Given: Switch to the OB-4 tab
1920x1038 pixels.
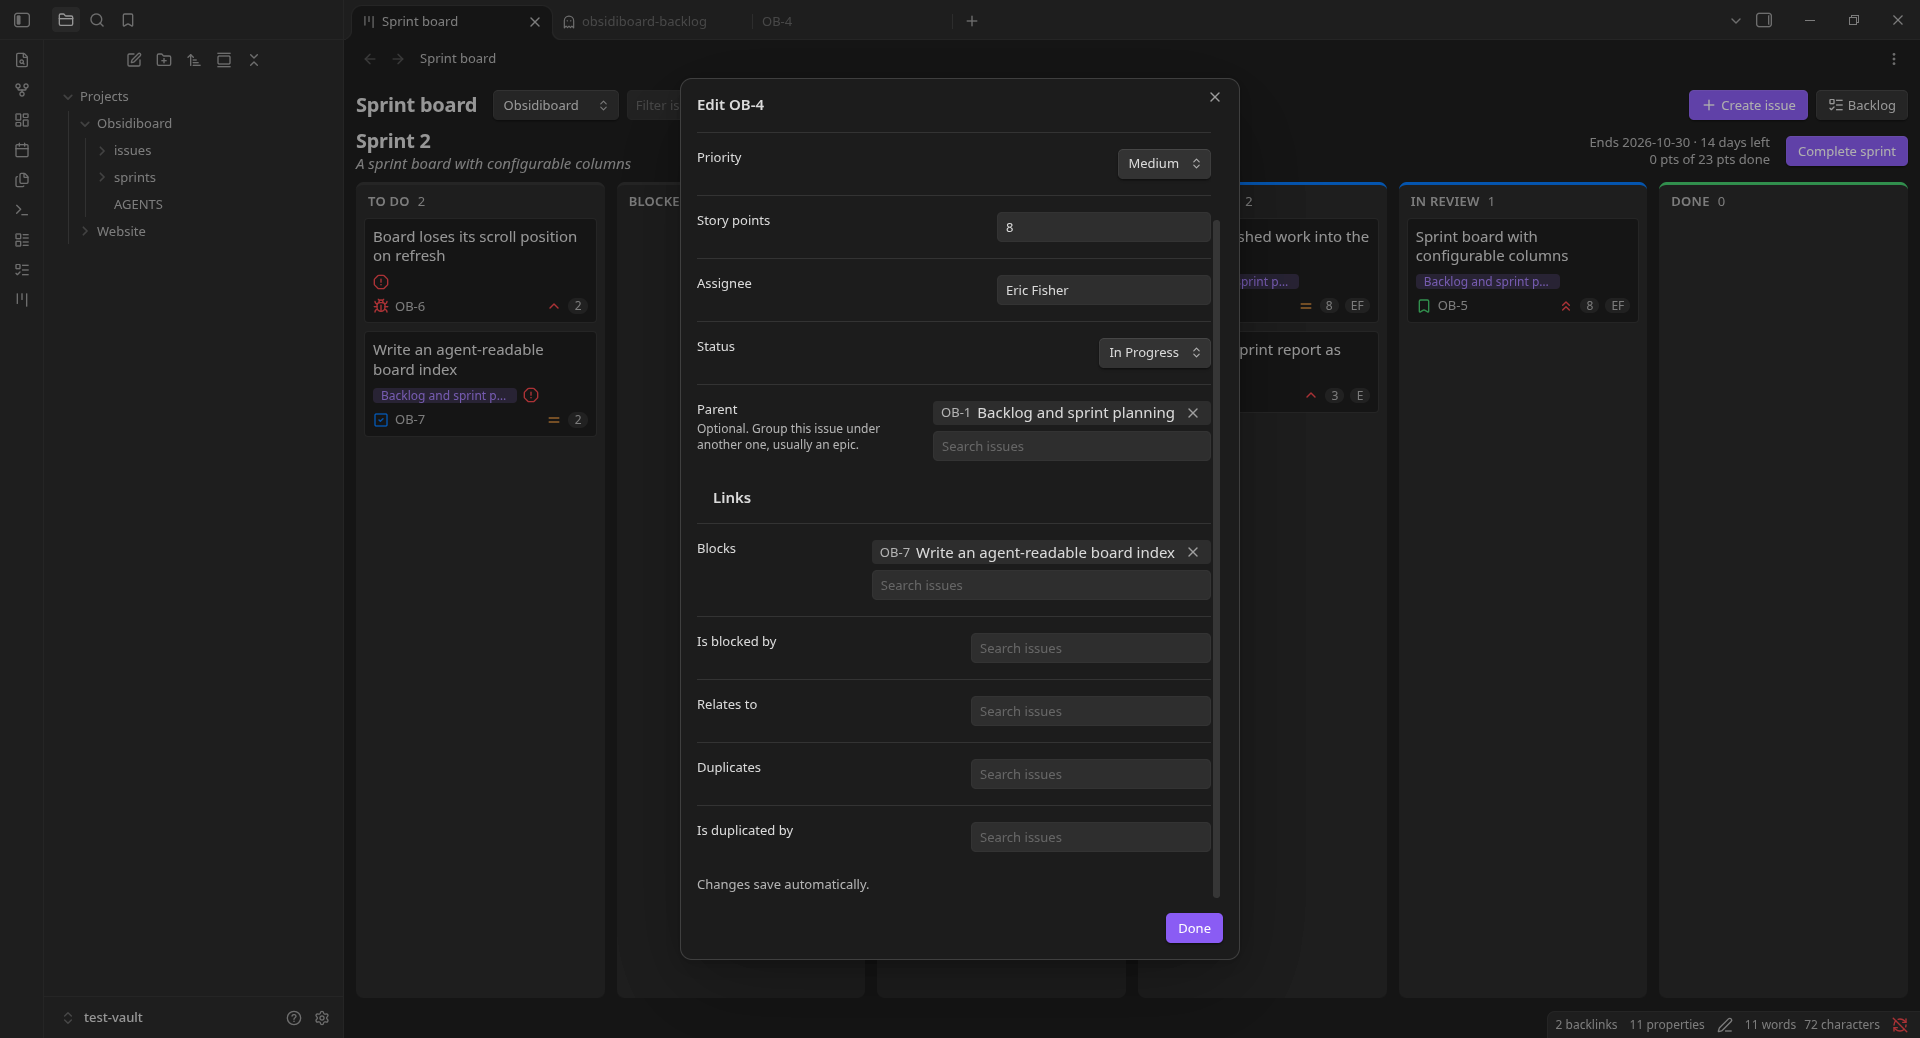Looking at the screenshot, I should 850,21.
